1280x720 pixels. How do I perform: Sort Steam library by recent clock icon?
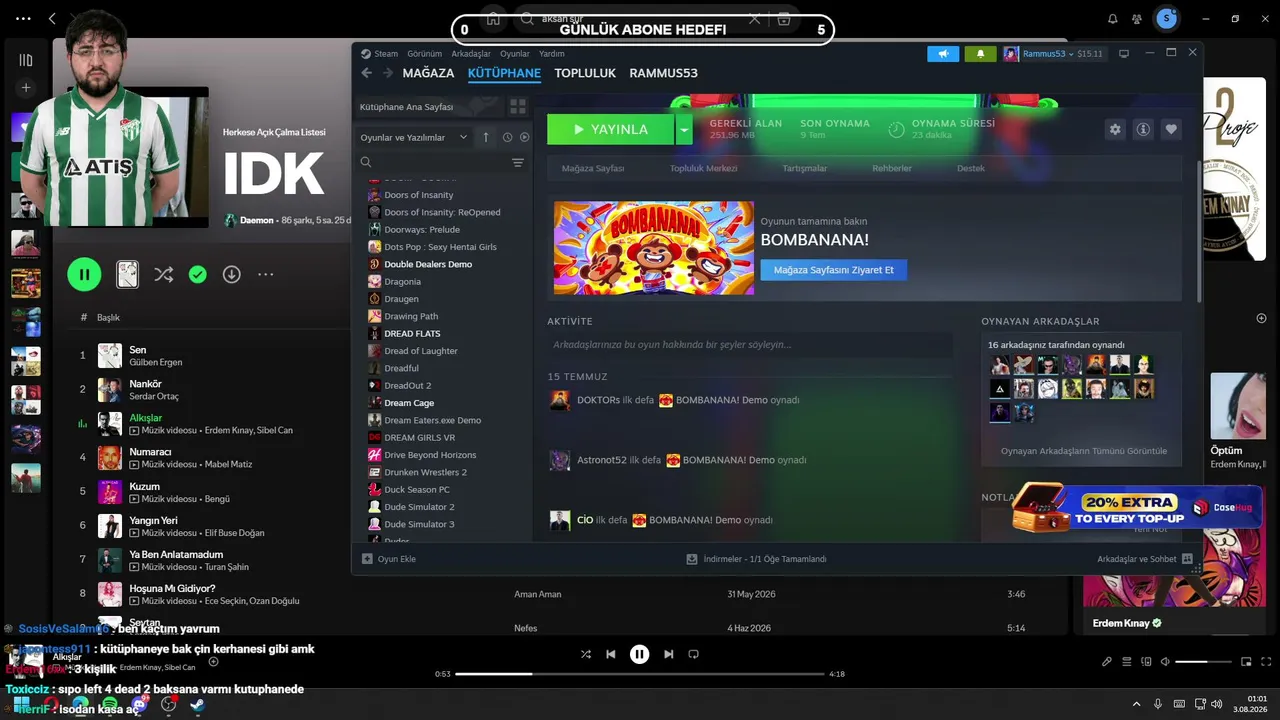point(507,137)
